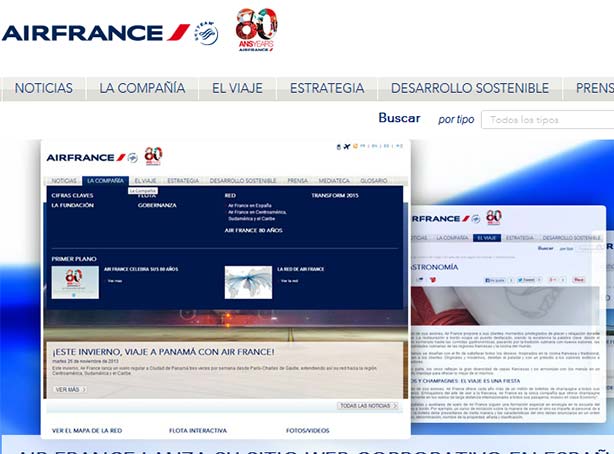Open the 80 Ans Years anniversary logo
This screenshot has height=454, width=614.
(x=256, y=30)
